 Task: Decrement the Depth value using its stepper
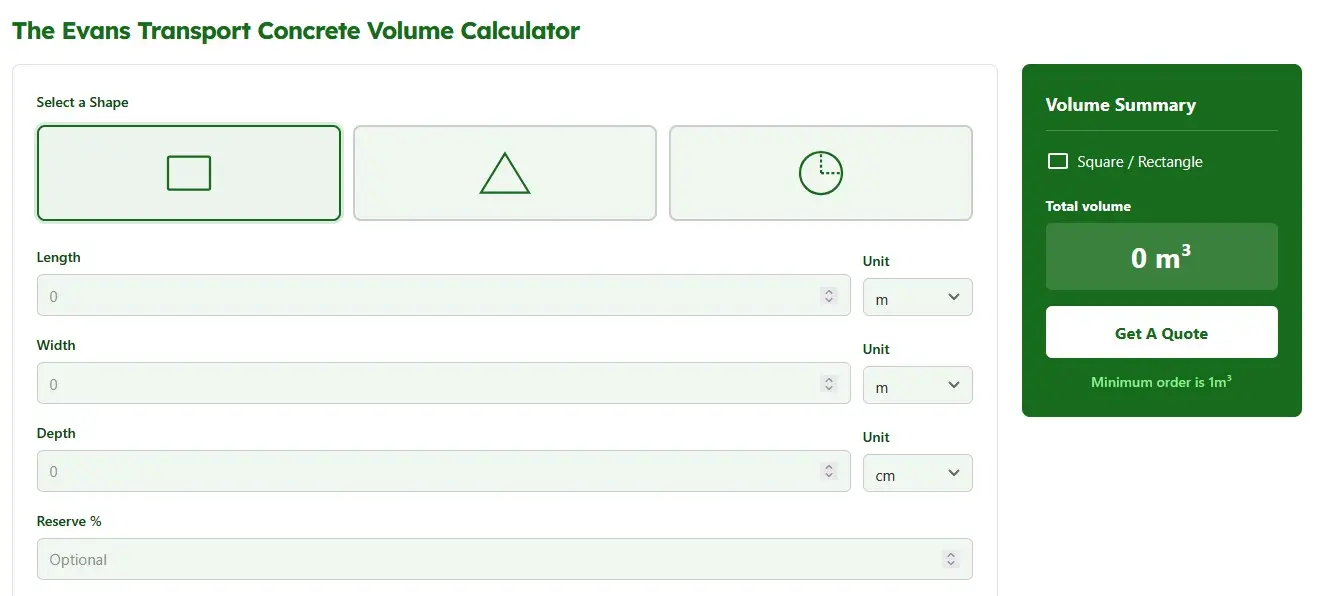[829, 475]
